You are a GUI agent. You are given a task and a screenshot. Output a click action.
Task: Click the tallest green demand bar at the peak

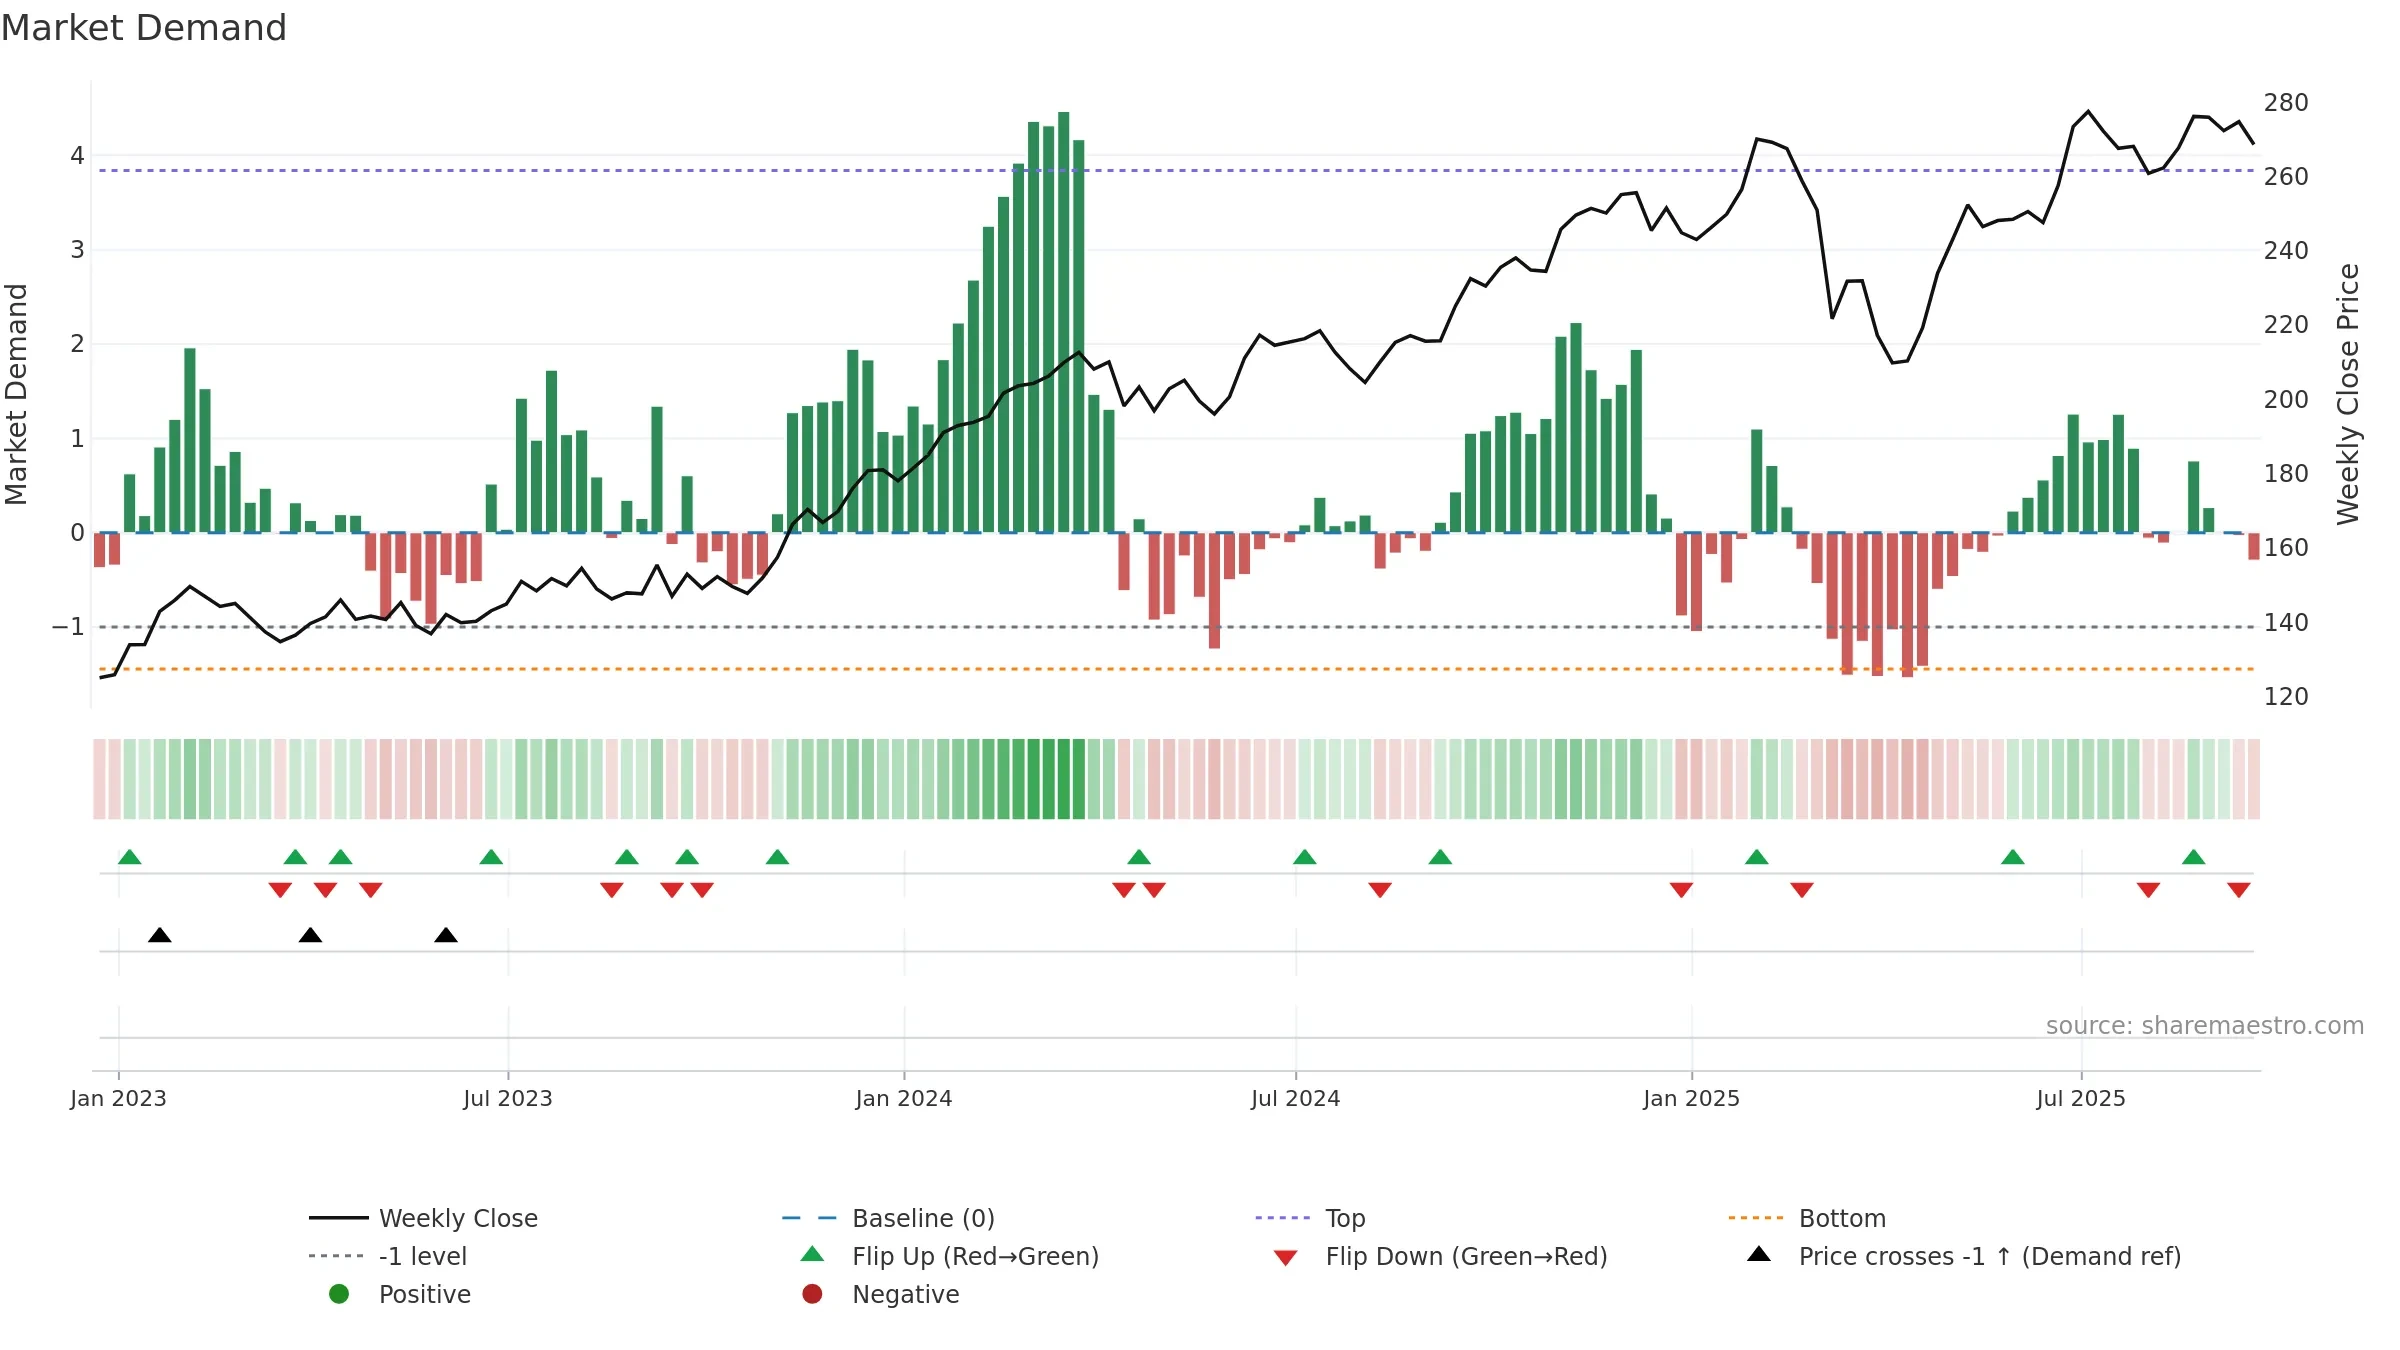tap(1064, 322)
